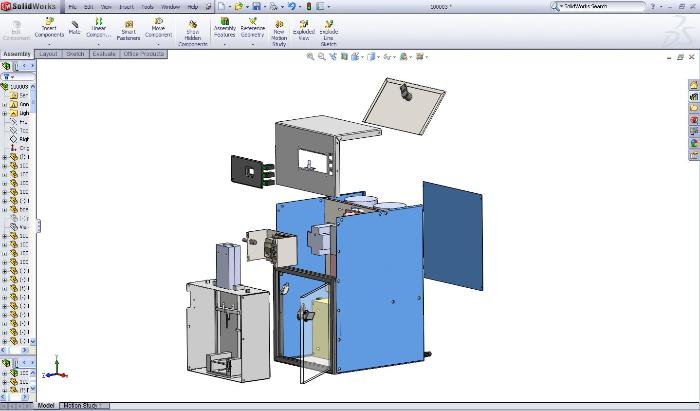This screenshot has height=411, width=700.
Task: Open the Smart Fasteners tool
Action: coord(128,23)
